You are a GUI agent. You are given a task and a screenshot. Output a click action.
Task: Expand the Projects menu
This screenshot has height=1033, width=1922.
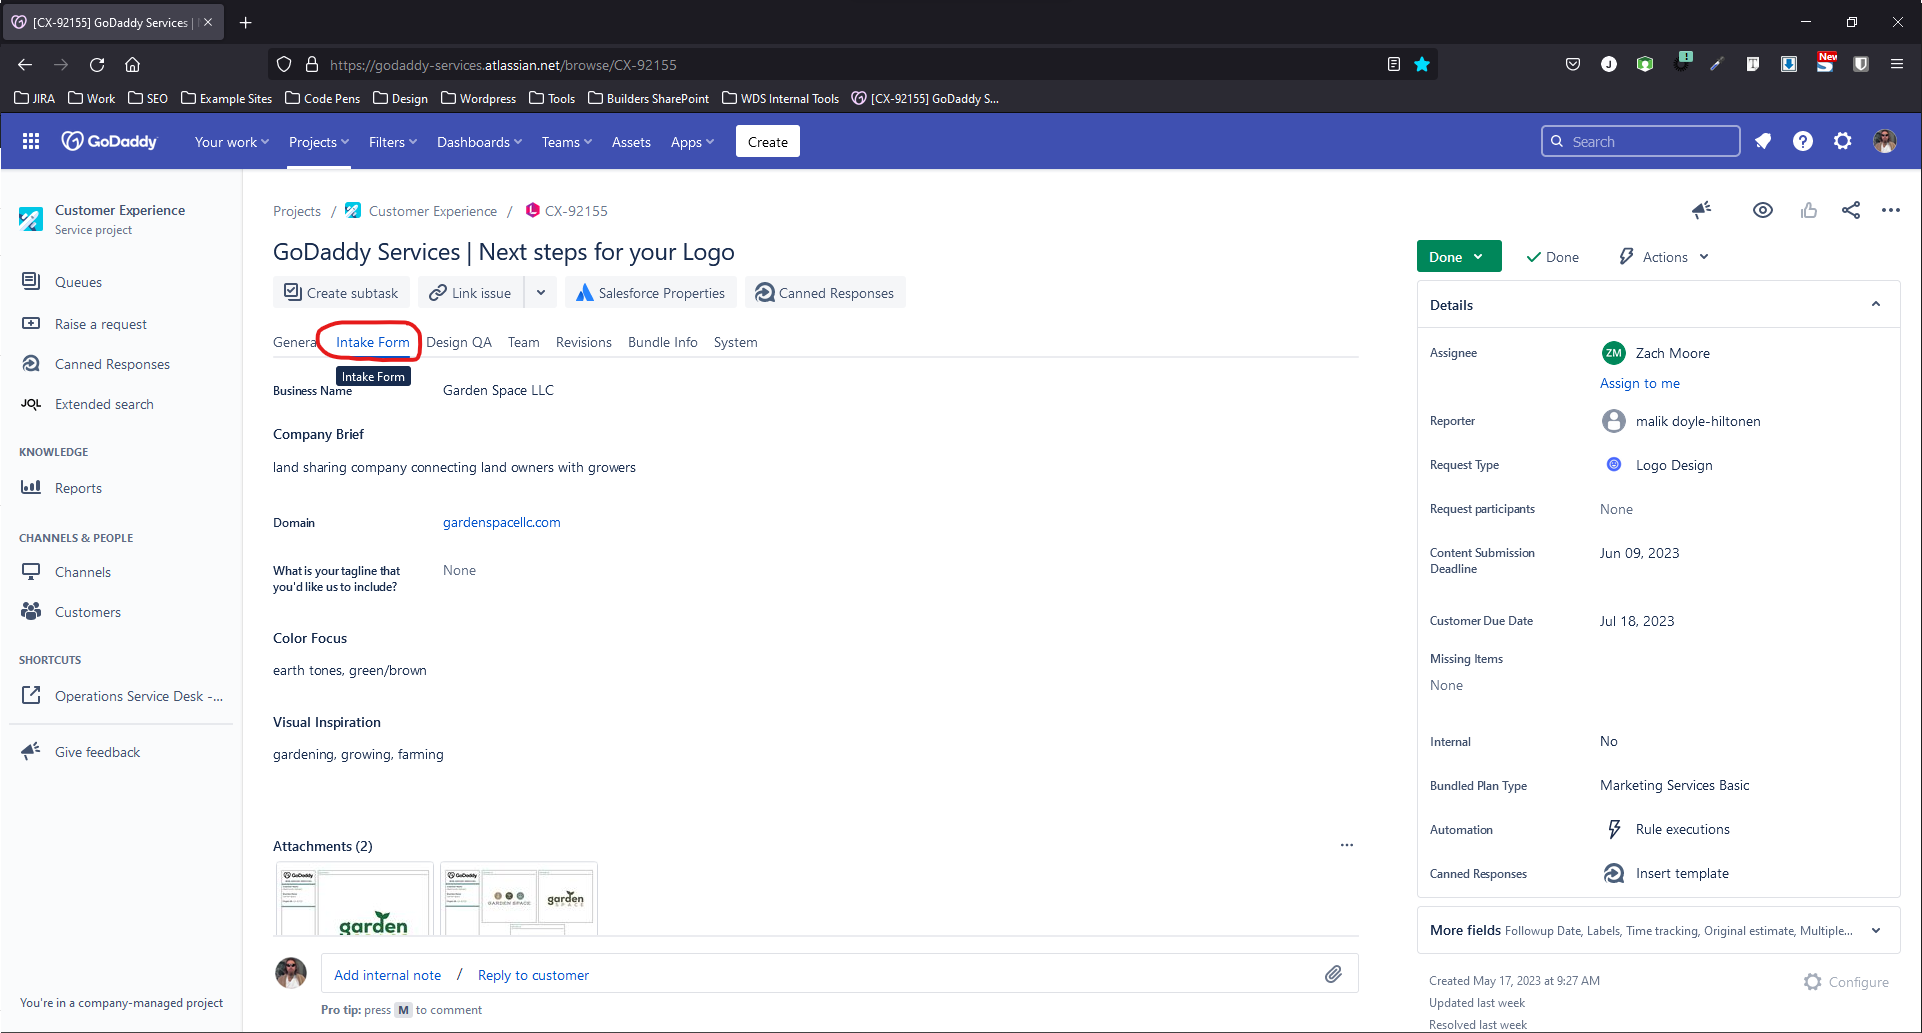pyautogui.click(x=319, y=142)
